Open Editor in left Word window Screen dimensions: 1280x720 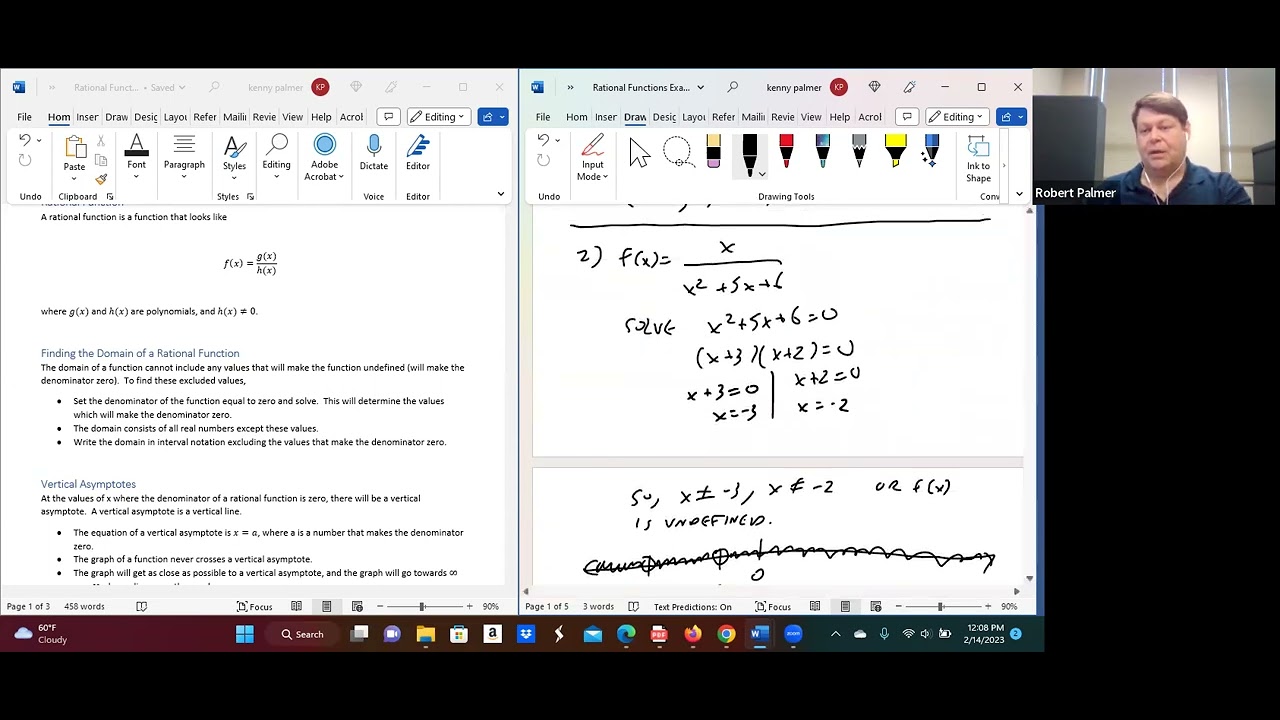coord(418,154)
